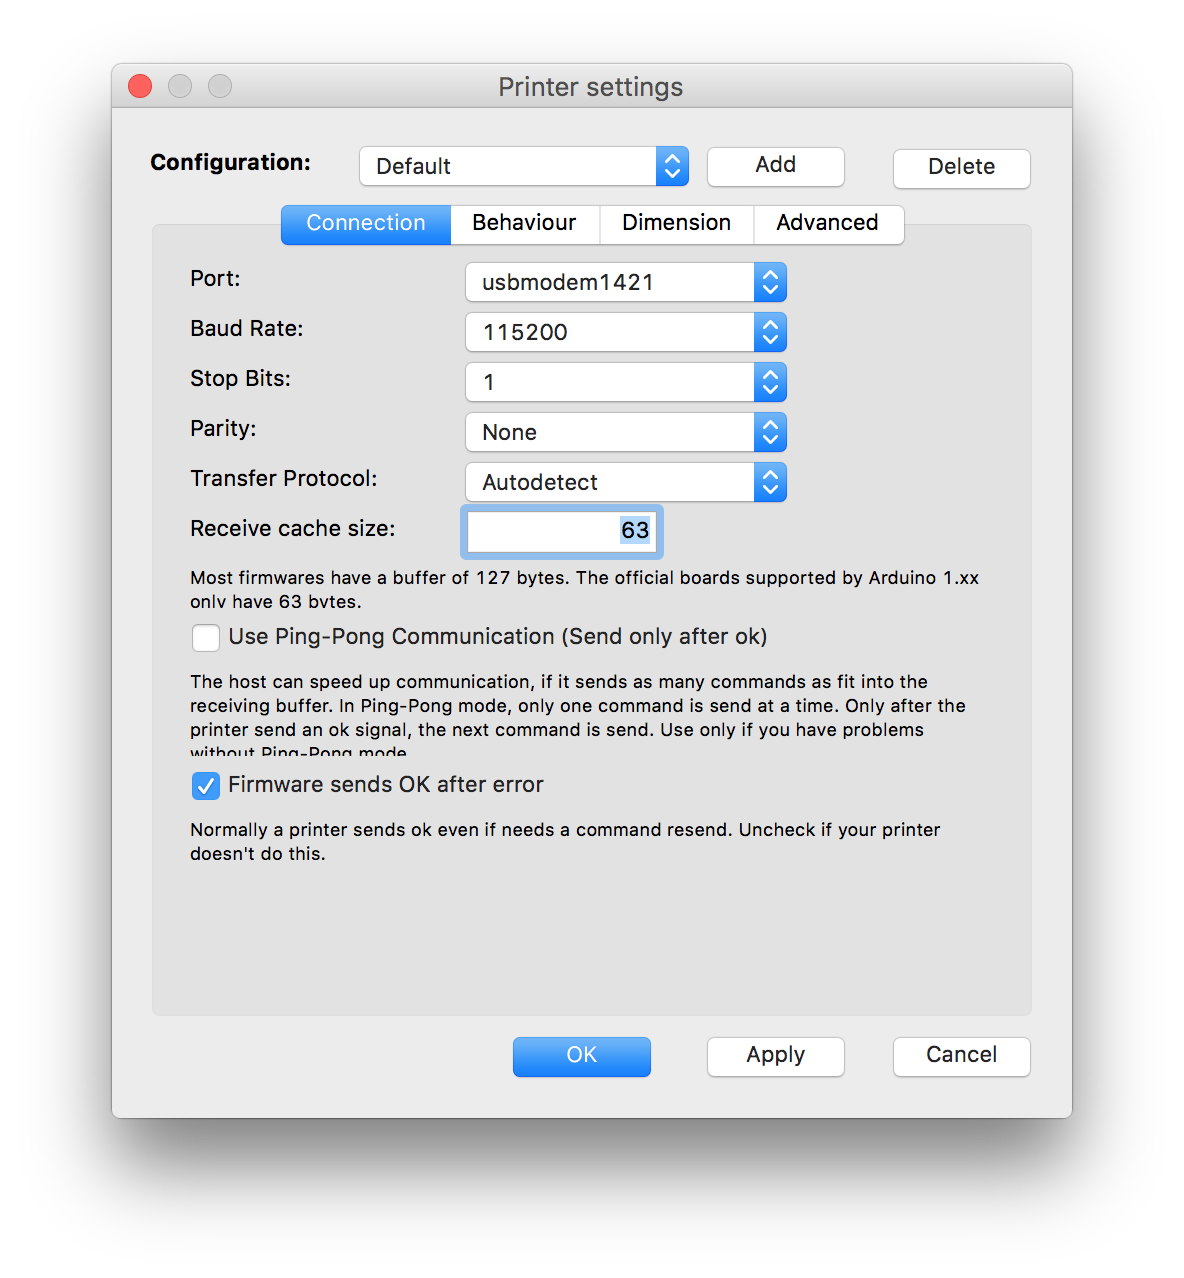Enable Use Ping-Pong Communication checkbox
Viewport: 1184px width, 1278px height.
[x=206, y=637]
